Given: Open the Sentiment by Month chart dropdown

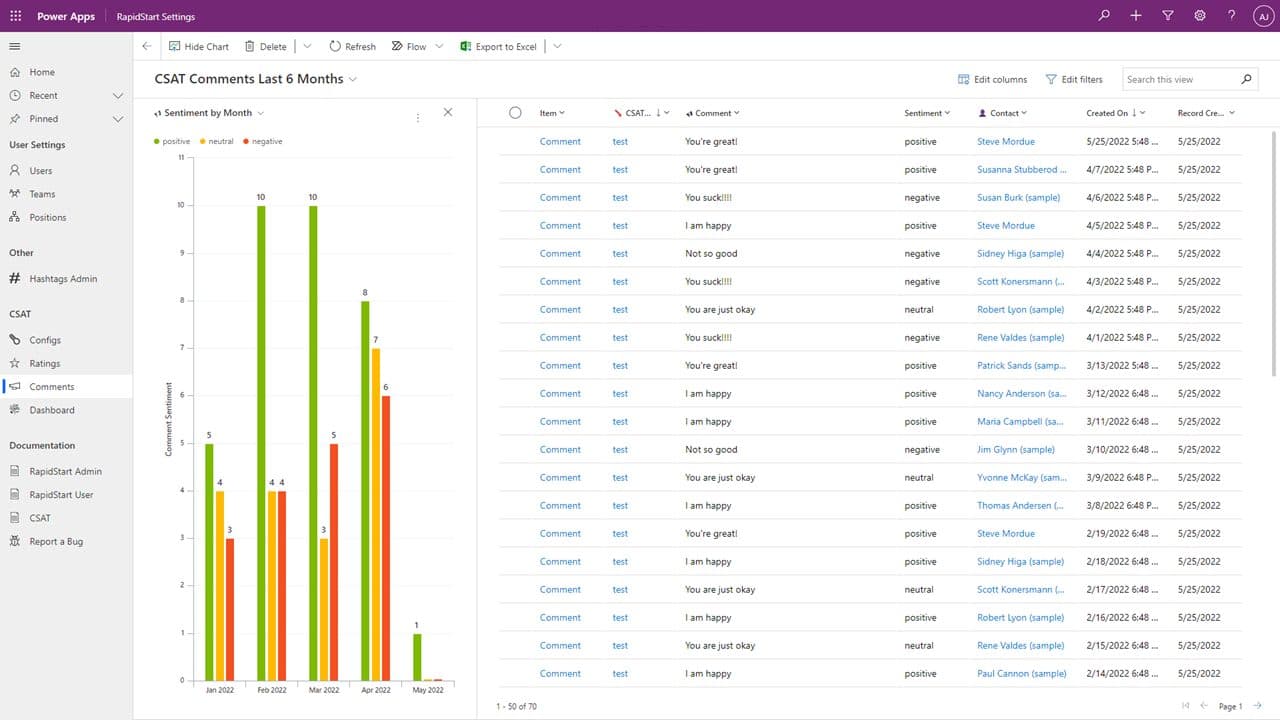Looking at the screenshot, I should (x=261, y=113).
